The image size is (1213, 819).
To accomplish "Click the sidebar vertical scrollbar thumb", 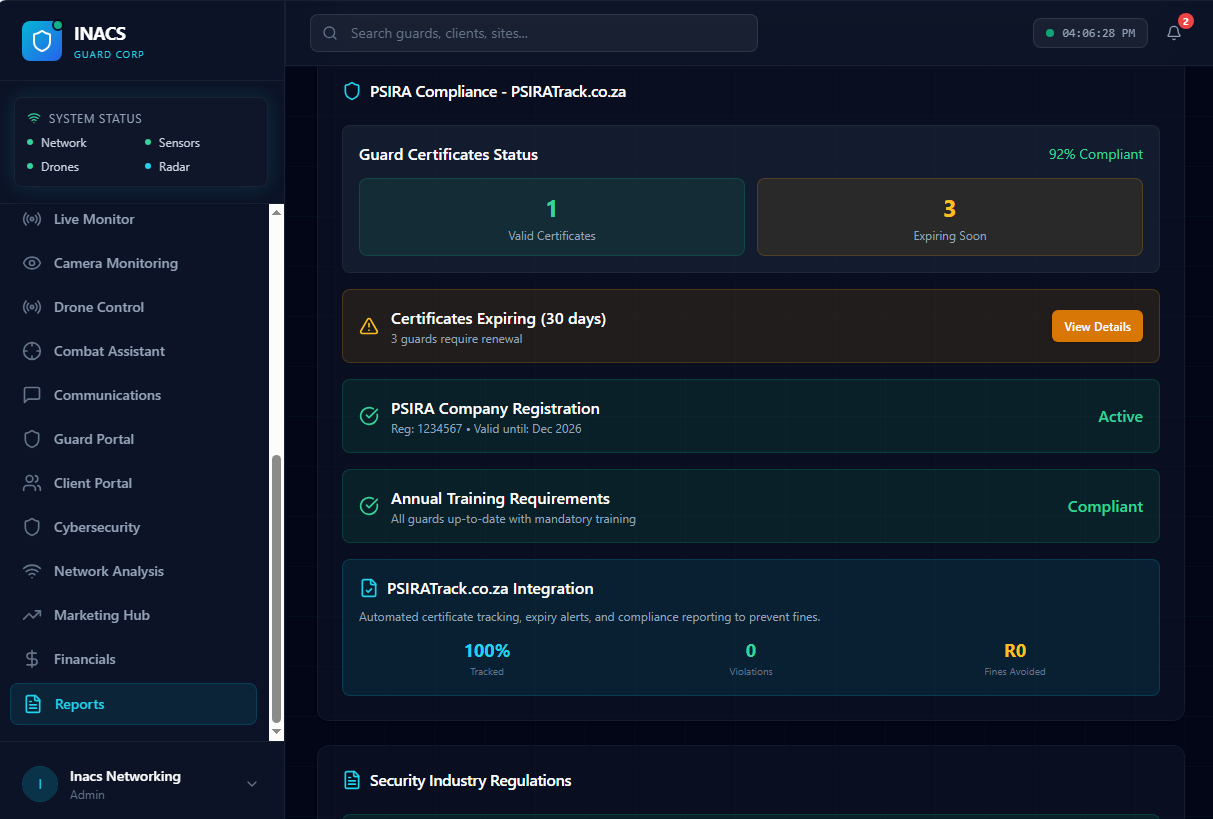I will point(277,590).
